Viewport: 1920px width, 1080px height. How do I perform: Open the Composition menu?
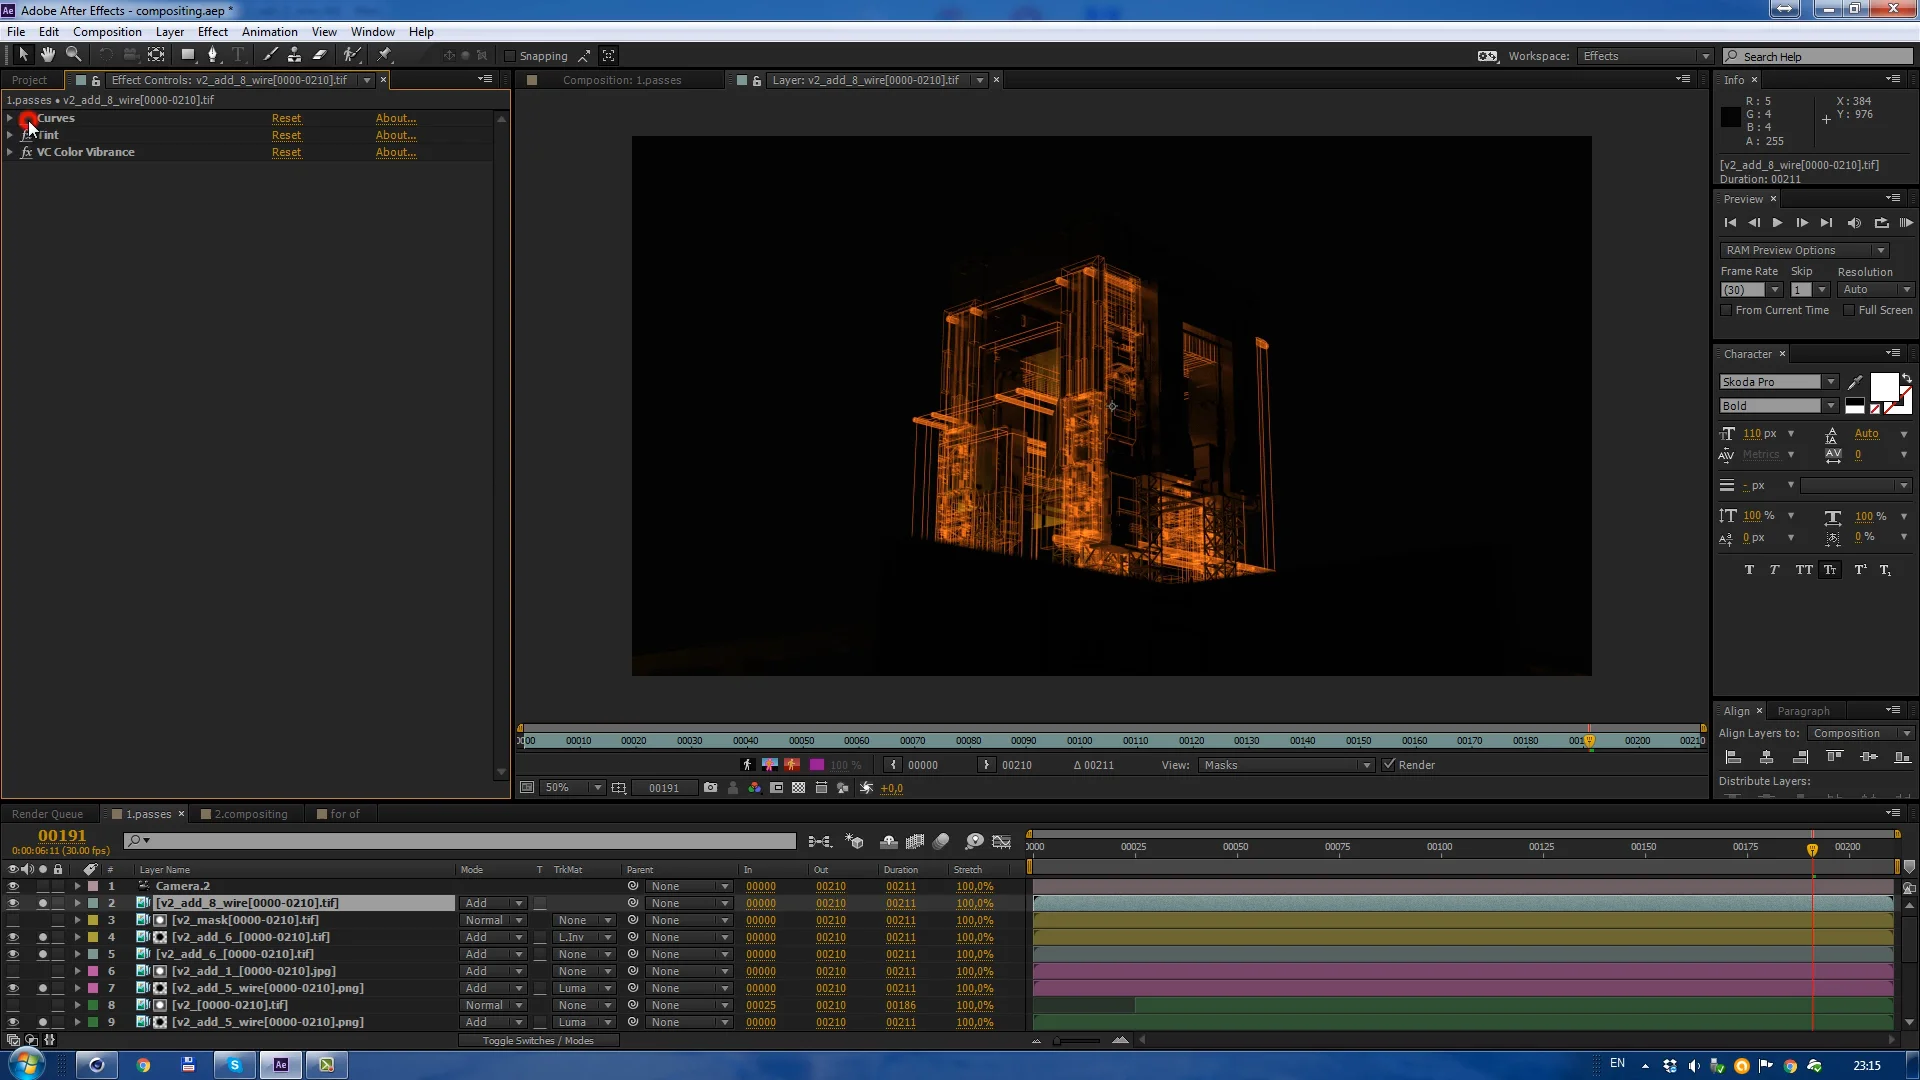click(x=107, y=32)
